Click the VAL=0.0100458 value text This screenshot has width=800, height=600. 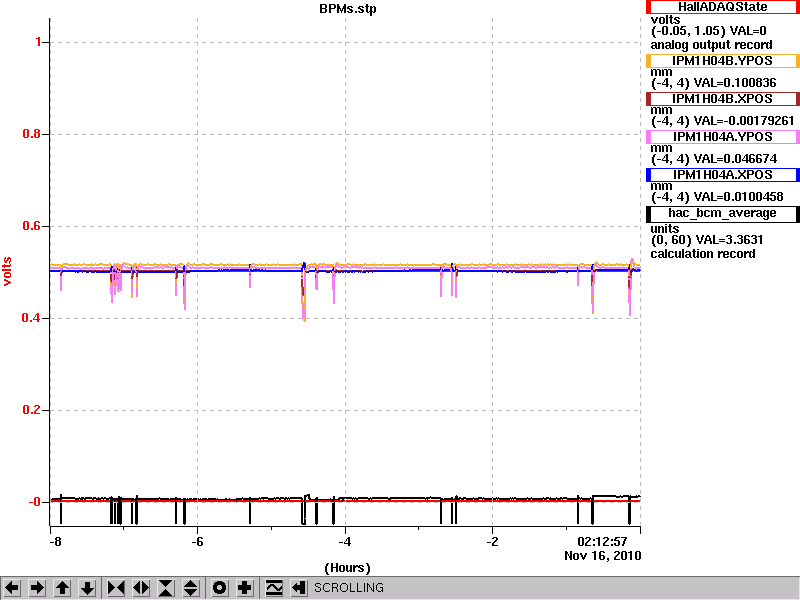(x=738, y=197)
